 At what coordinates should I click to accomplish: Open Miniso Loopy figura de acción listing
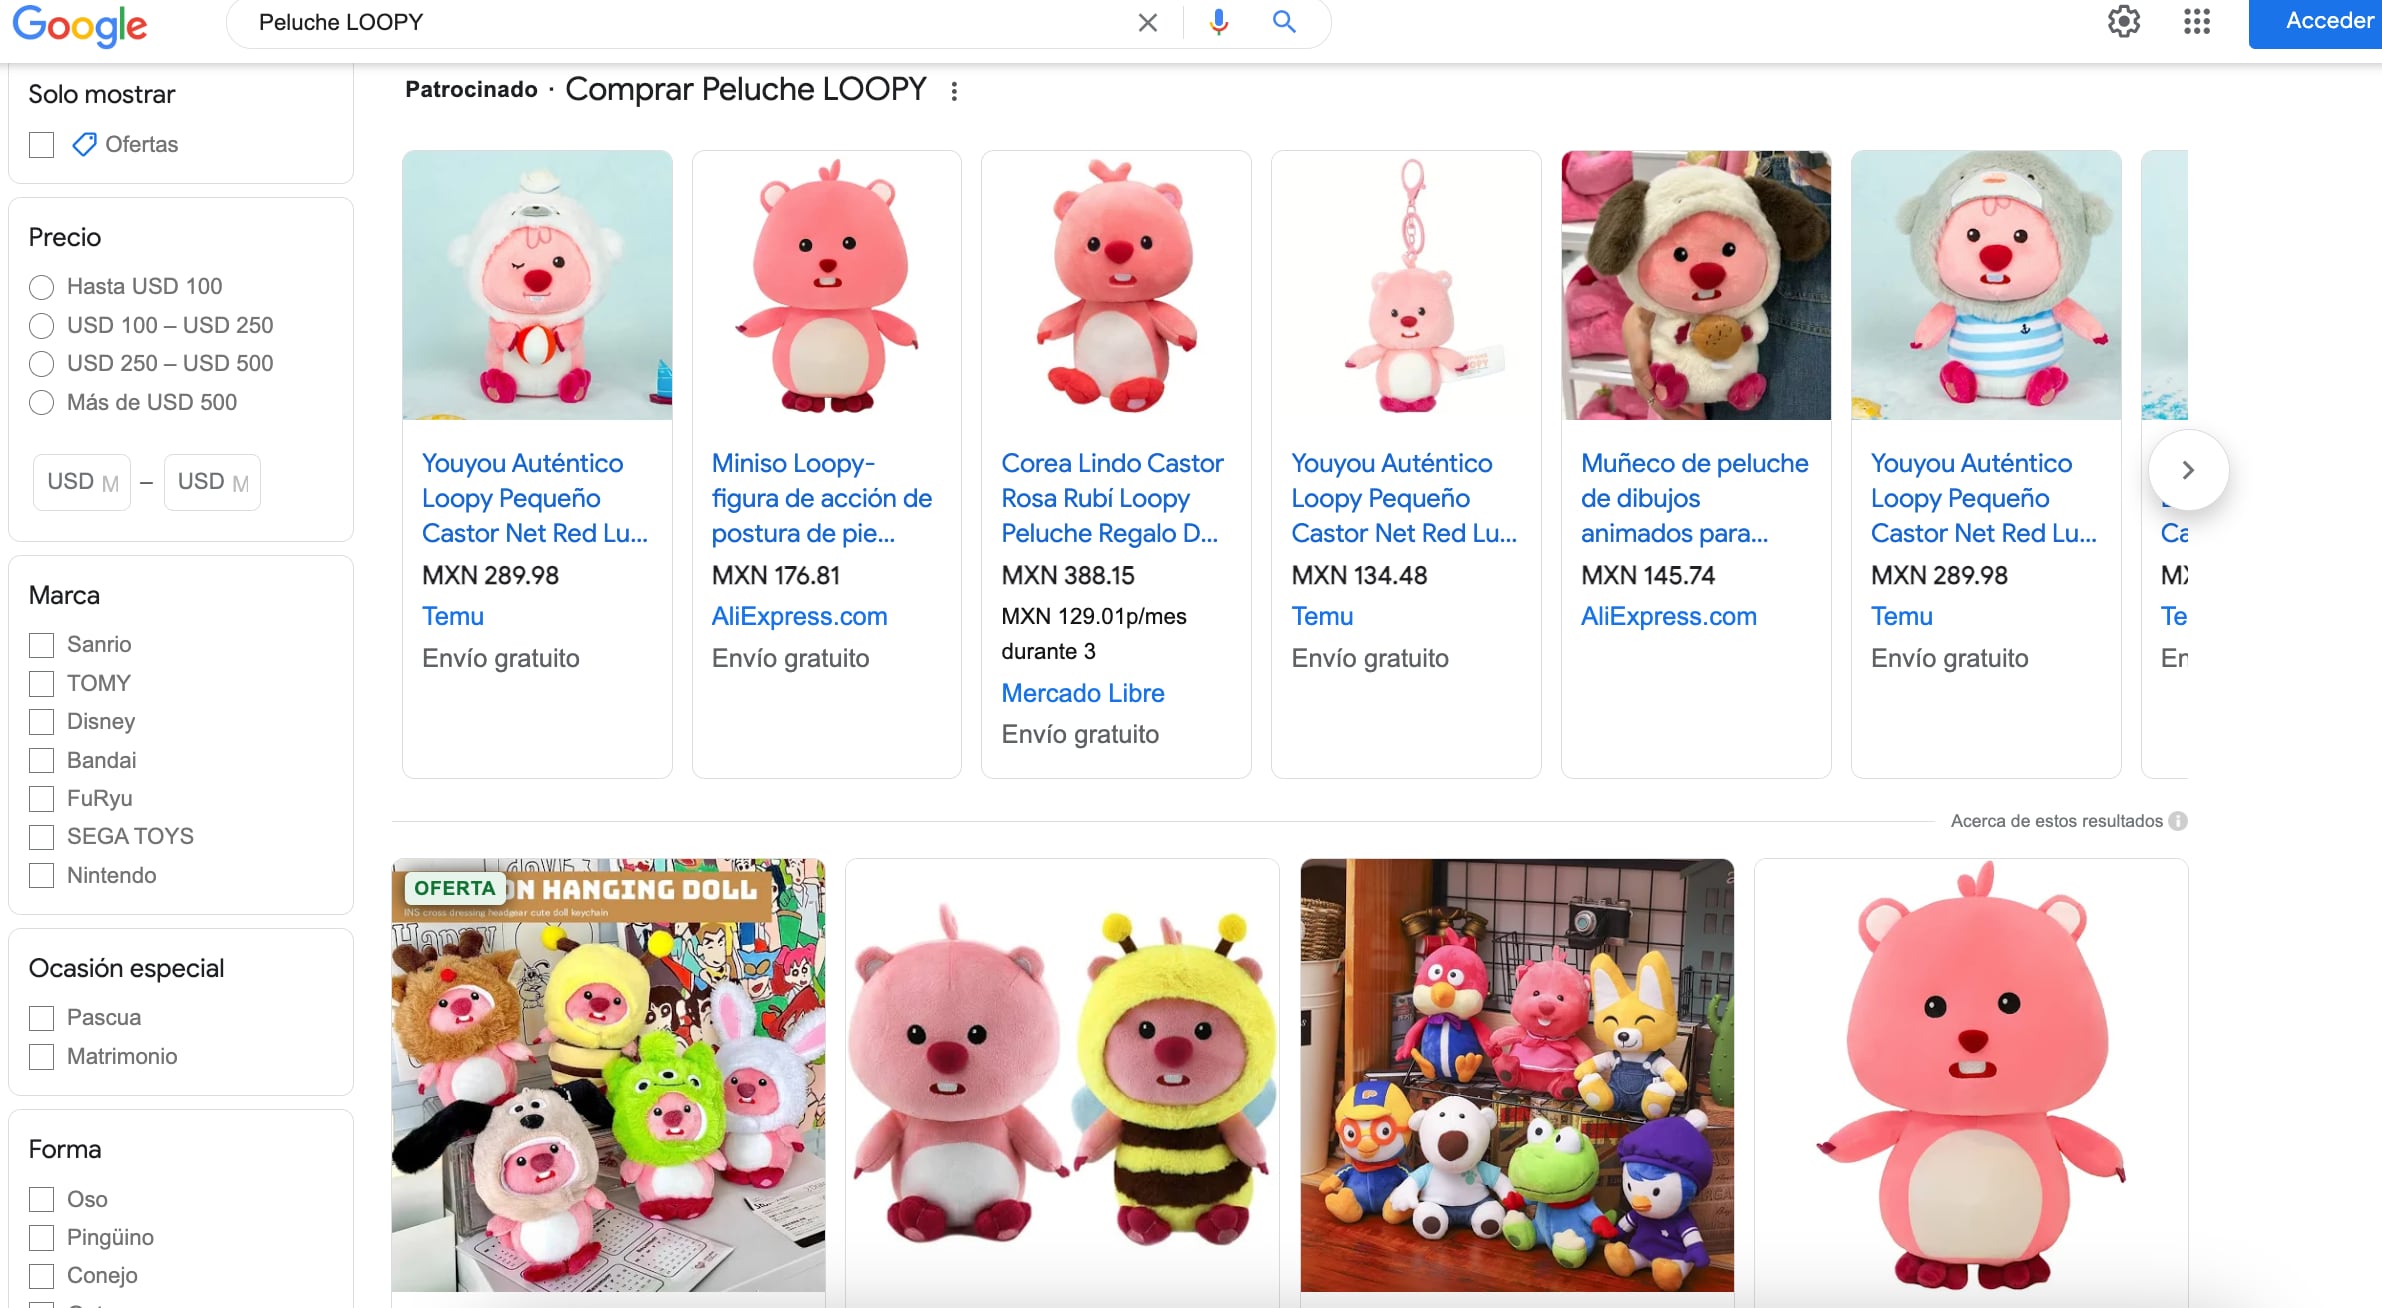coord(821,498)
